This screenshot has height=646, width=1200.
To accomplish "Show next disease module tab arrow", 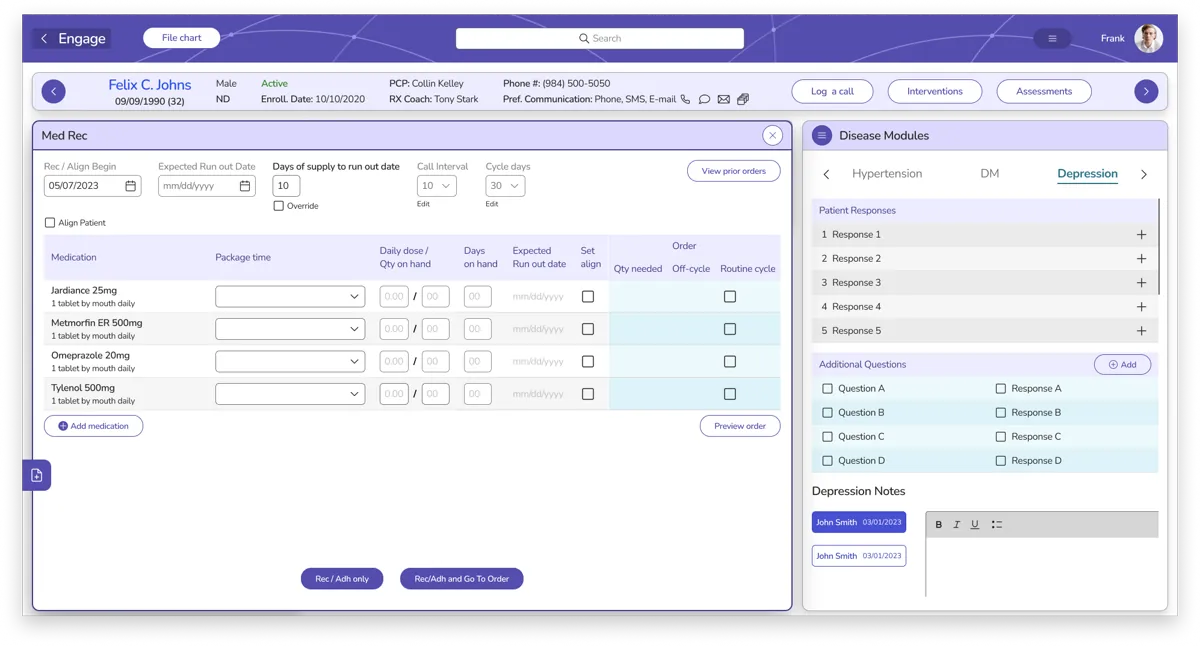I will click(x=1144, y=174).
